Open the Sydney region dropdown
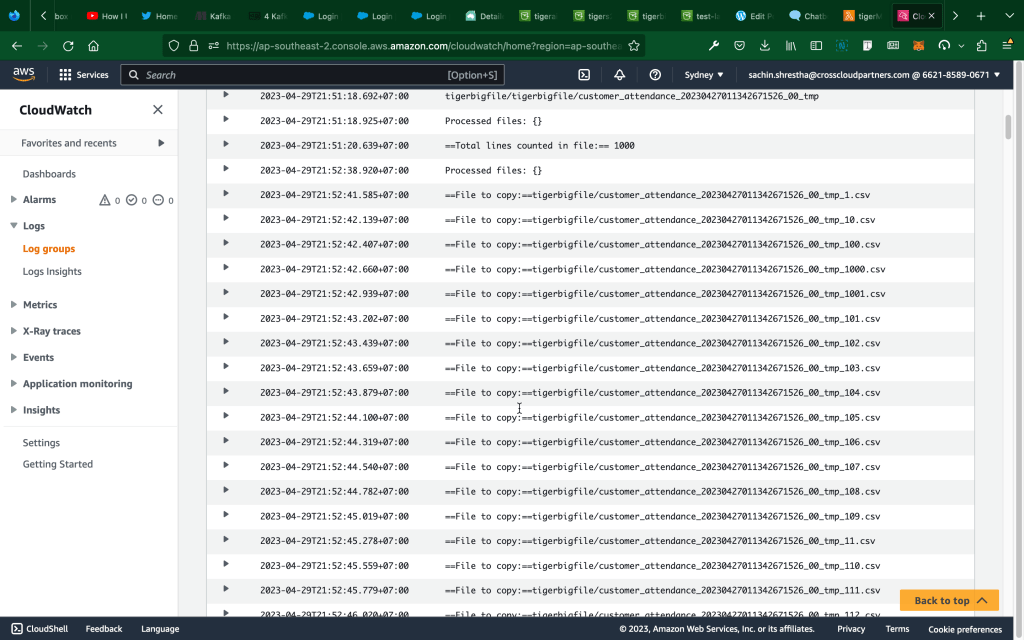 704,75
